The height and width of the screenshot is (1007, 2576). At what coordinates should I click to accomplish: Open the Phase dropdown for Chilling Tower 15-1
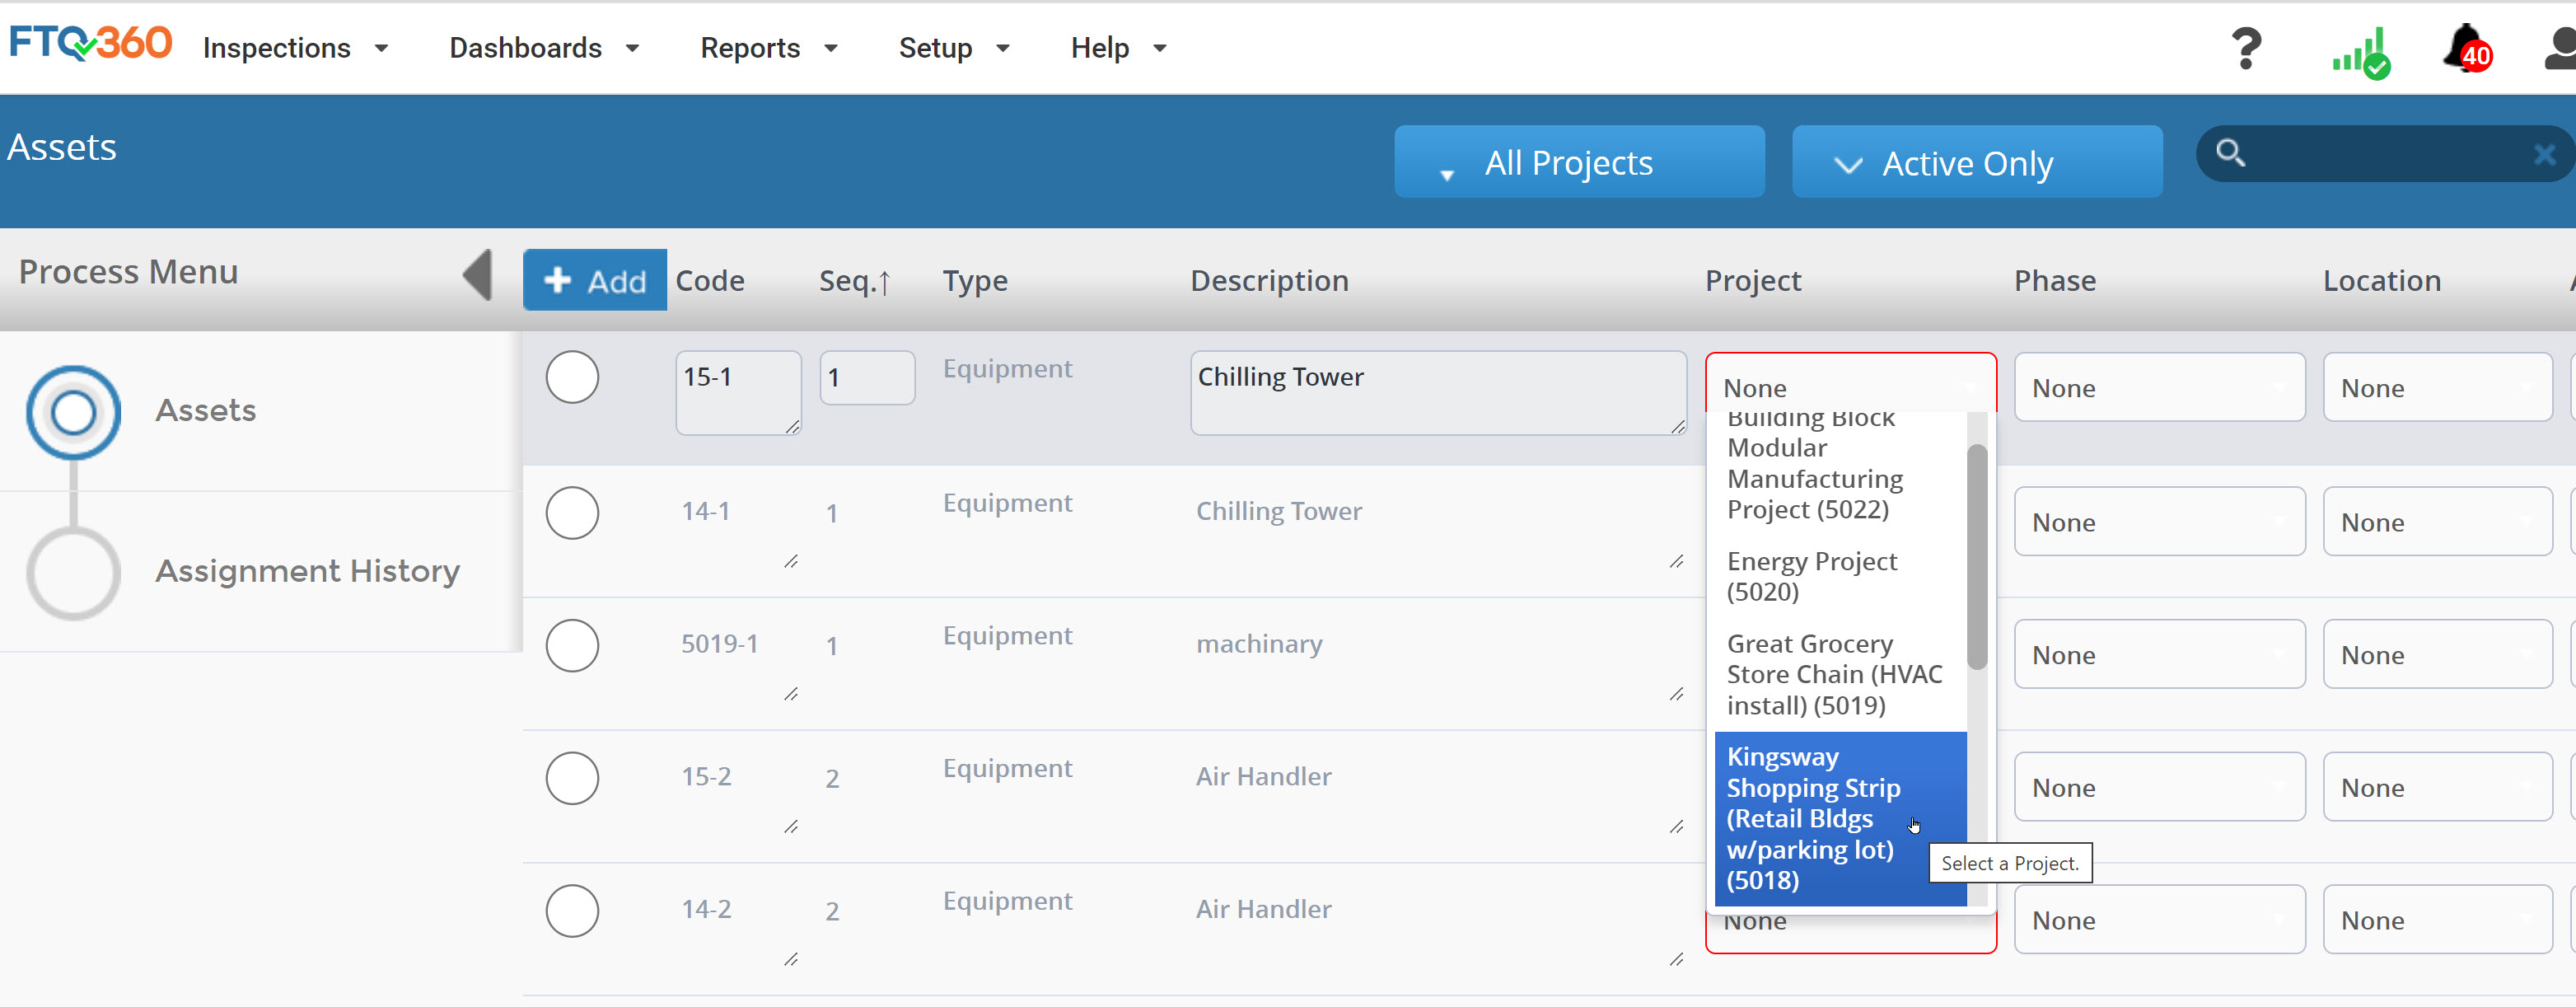tap(2159, 387)
